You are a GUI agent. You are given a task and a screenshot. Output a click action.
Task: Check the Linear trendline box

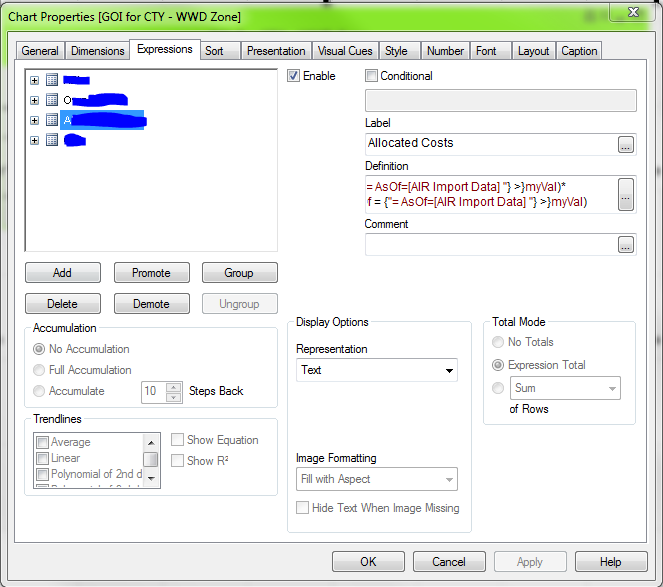[x=42, y=458]
